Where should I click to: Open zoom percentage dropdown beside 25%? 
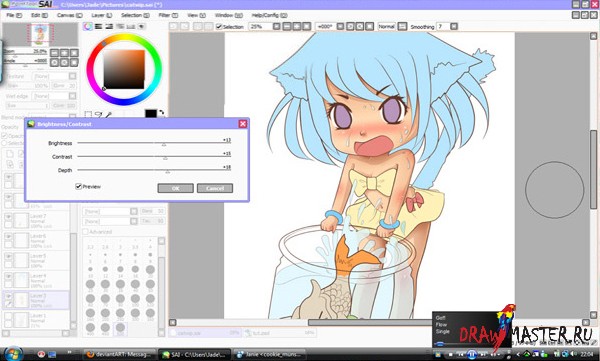[x=277, y=26]
